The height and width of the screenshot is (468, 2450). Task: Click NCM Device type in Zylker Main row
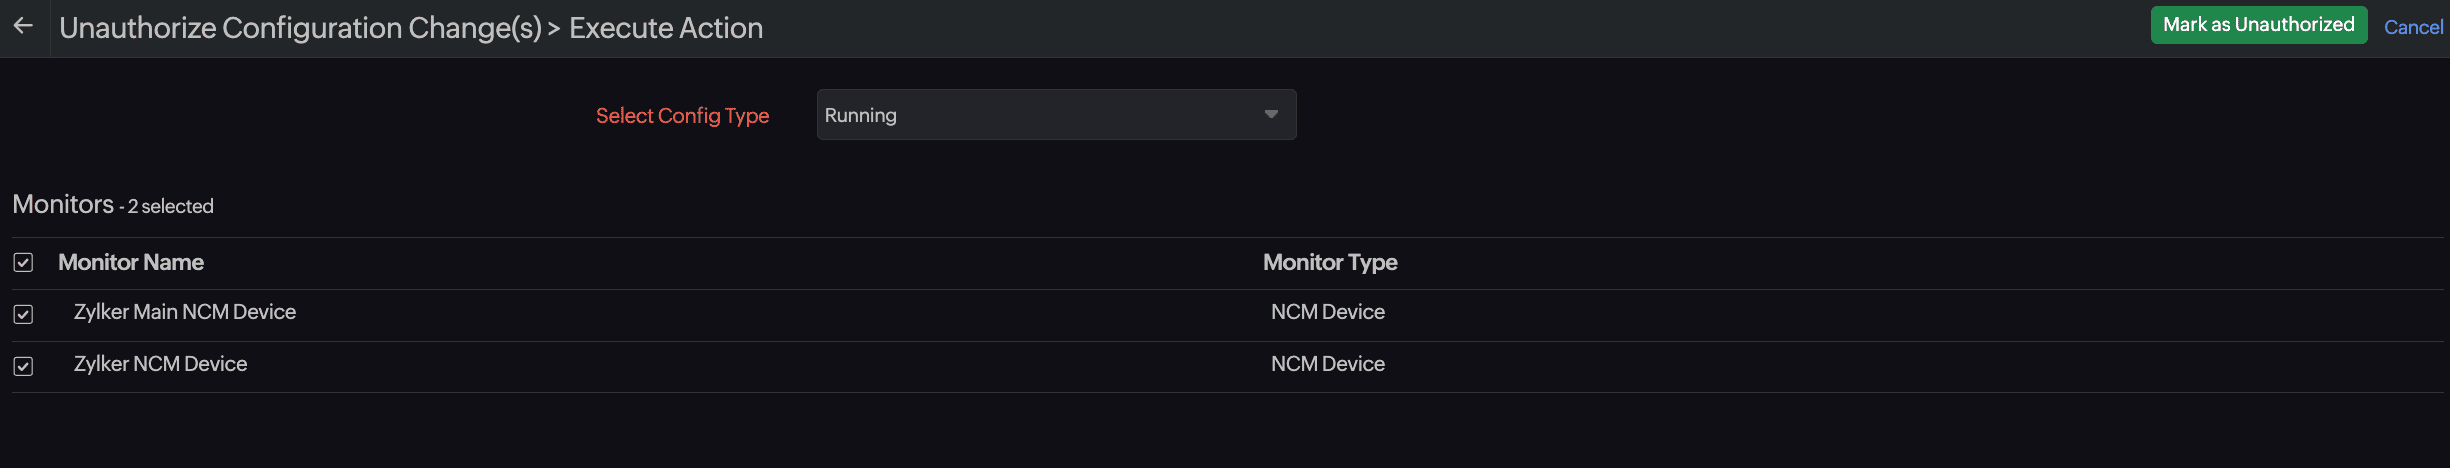point(1327,312)
